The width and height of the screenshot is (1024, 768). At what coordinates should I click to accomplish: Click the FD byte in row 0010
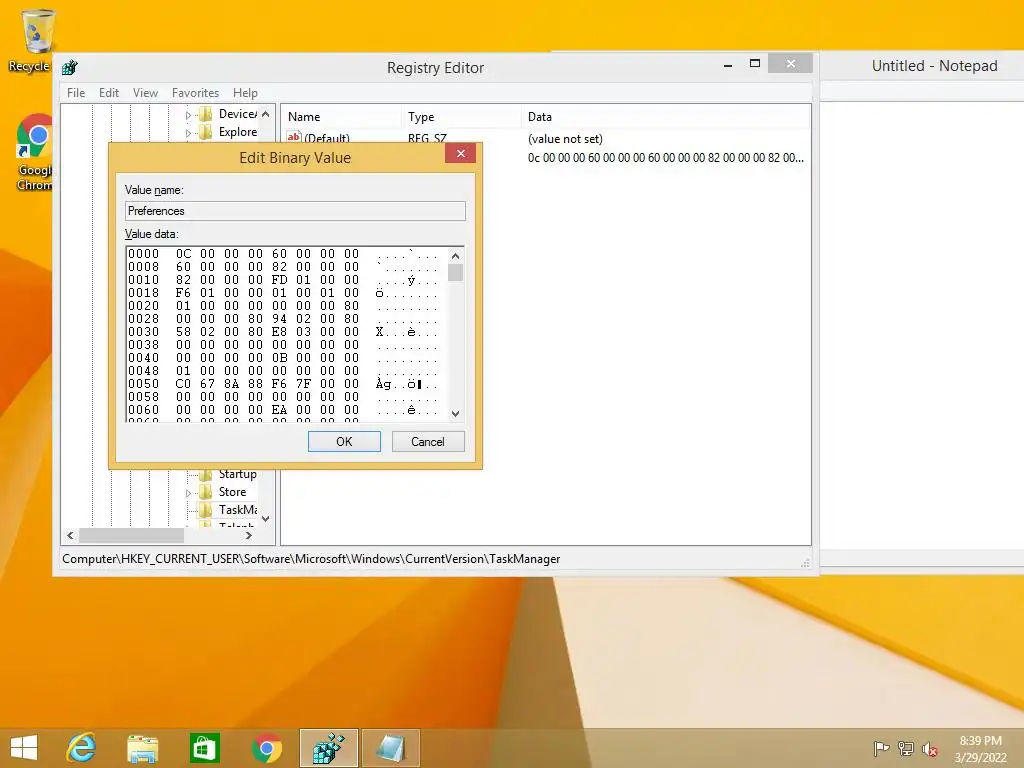[x=280, y=280]
